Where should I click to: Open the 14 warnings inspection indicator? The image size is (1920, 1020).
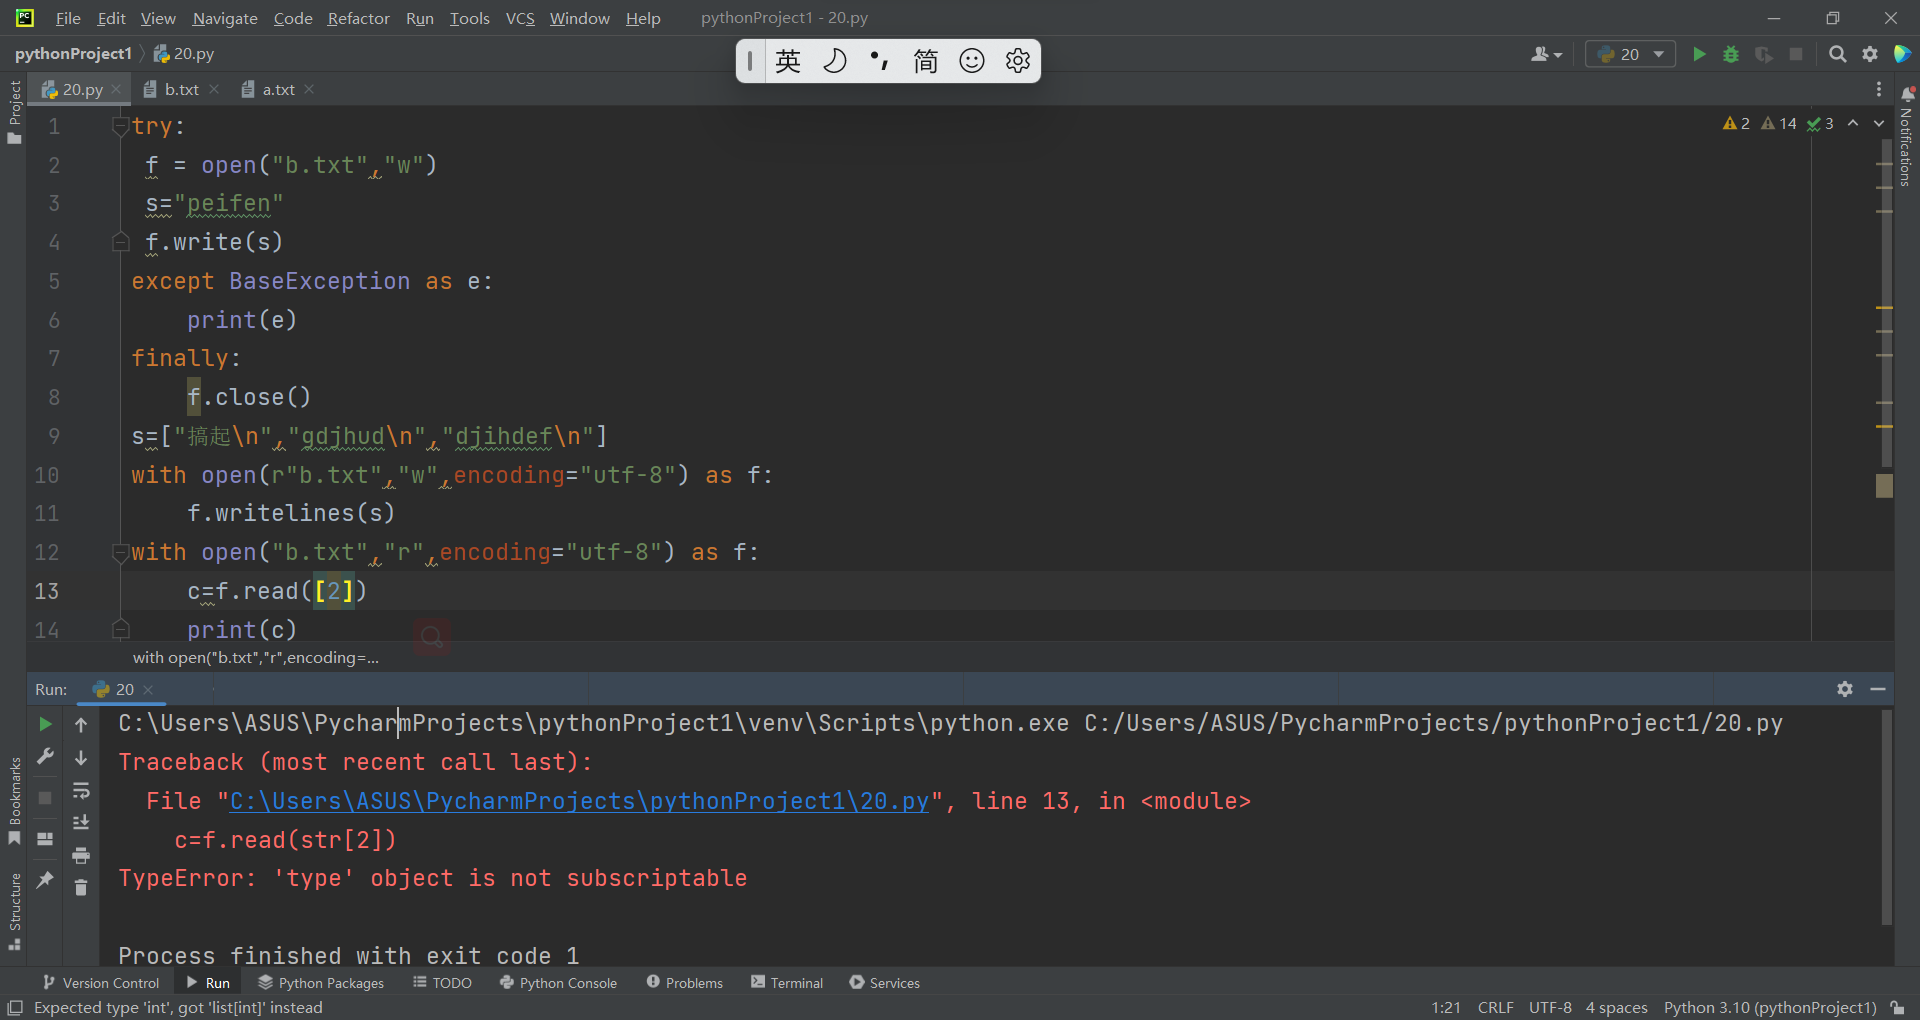1779,123
